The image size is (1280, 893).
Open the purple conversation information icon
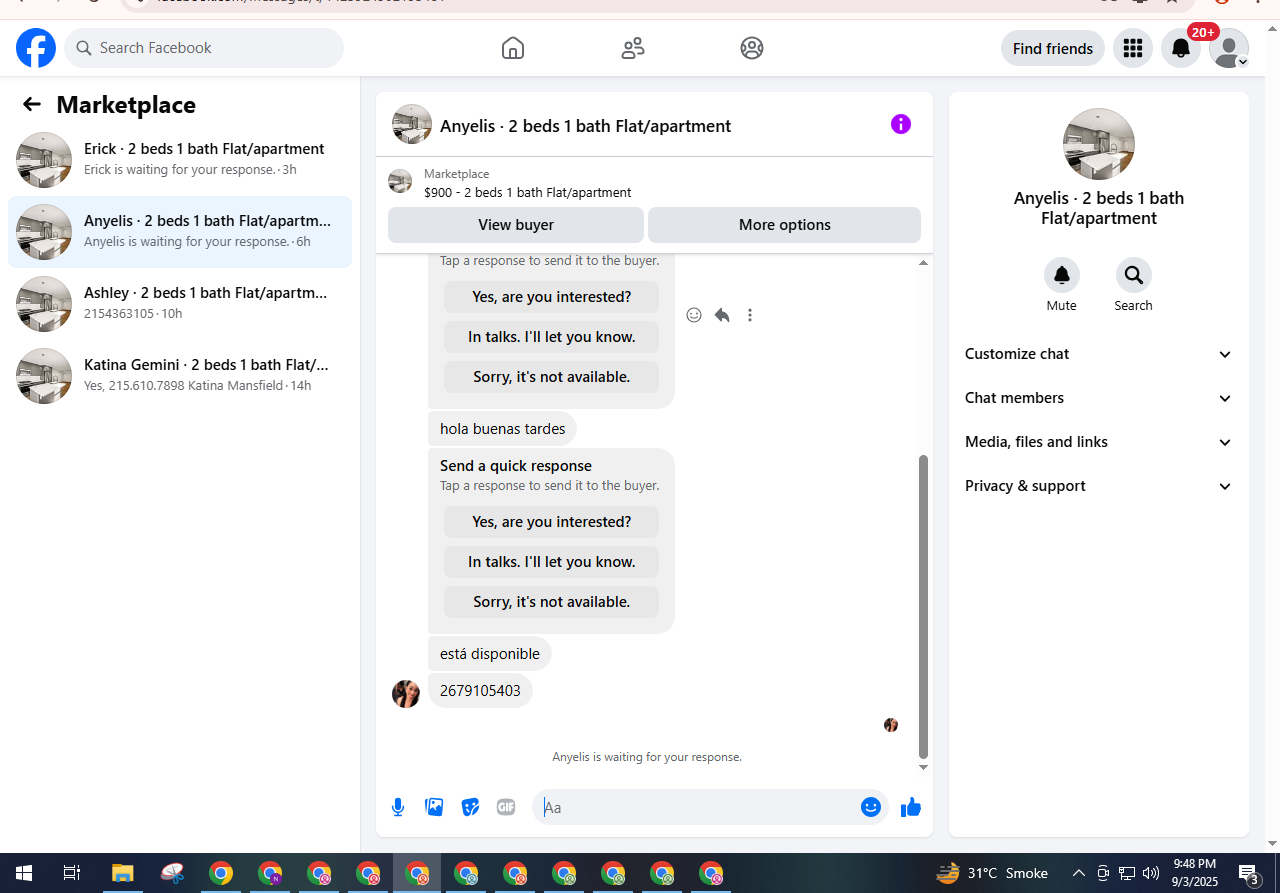coord(901,124)
